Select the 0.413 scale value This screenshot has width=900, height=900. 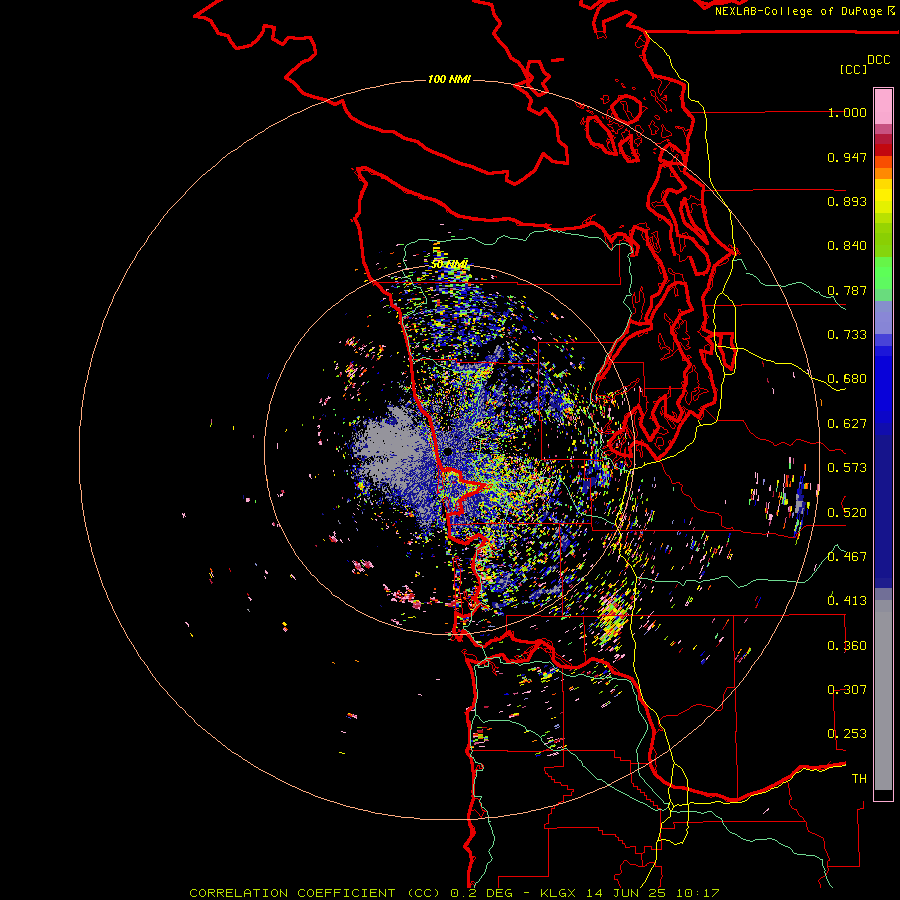click(x=847, y=601)
